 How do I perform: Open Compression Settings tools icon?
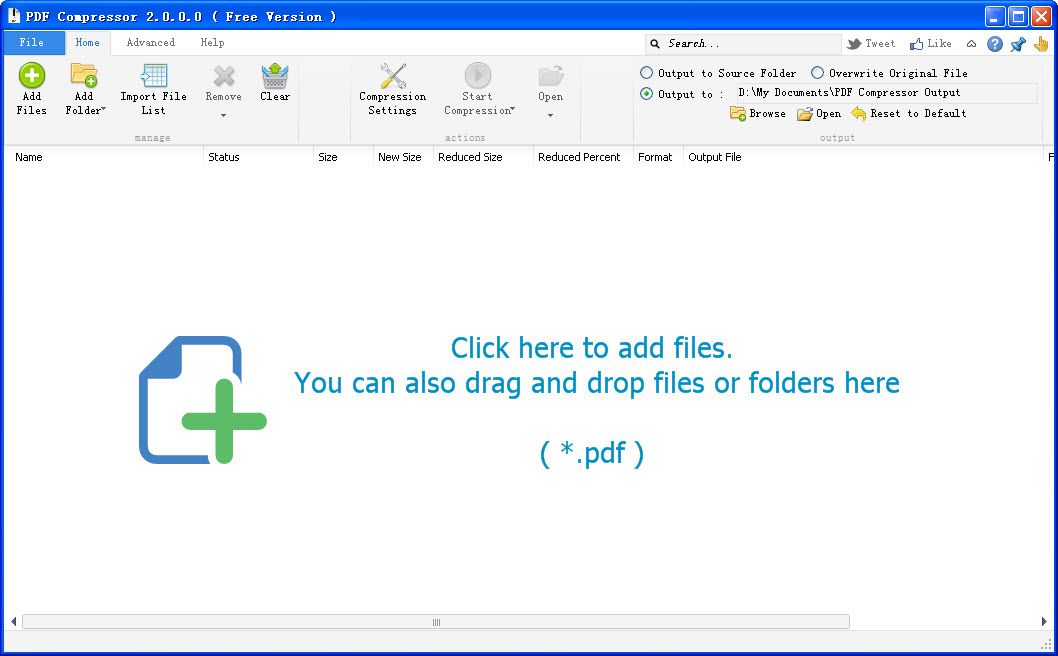tap(393, 76)
